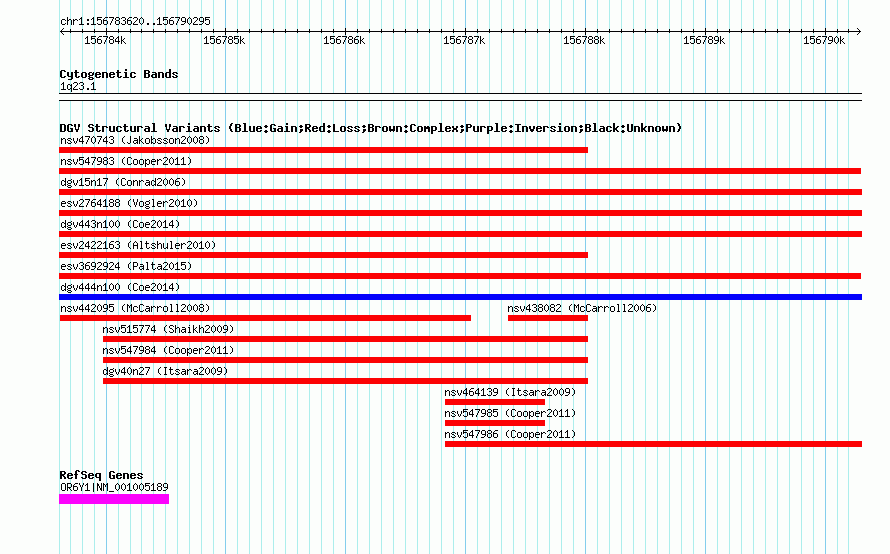Select the blue gain bar for dgv444n100

[x=460, y=297]
